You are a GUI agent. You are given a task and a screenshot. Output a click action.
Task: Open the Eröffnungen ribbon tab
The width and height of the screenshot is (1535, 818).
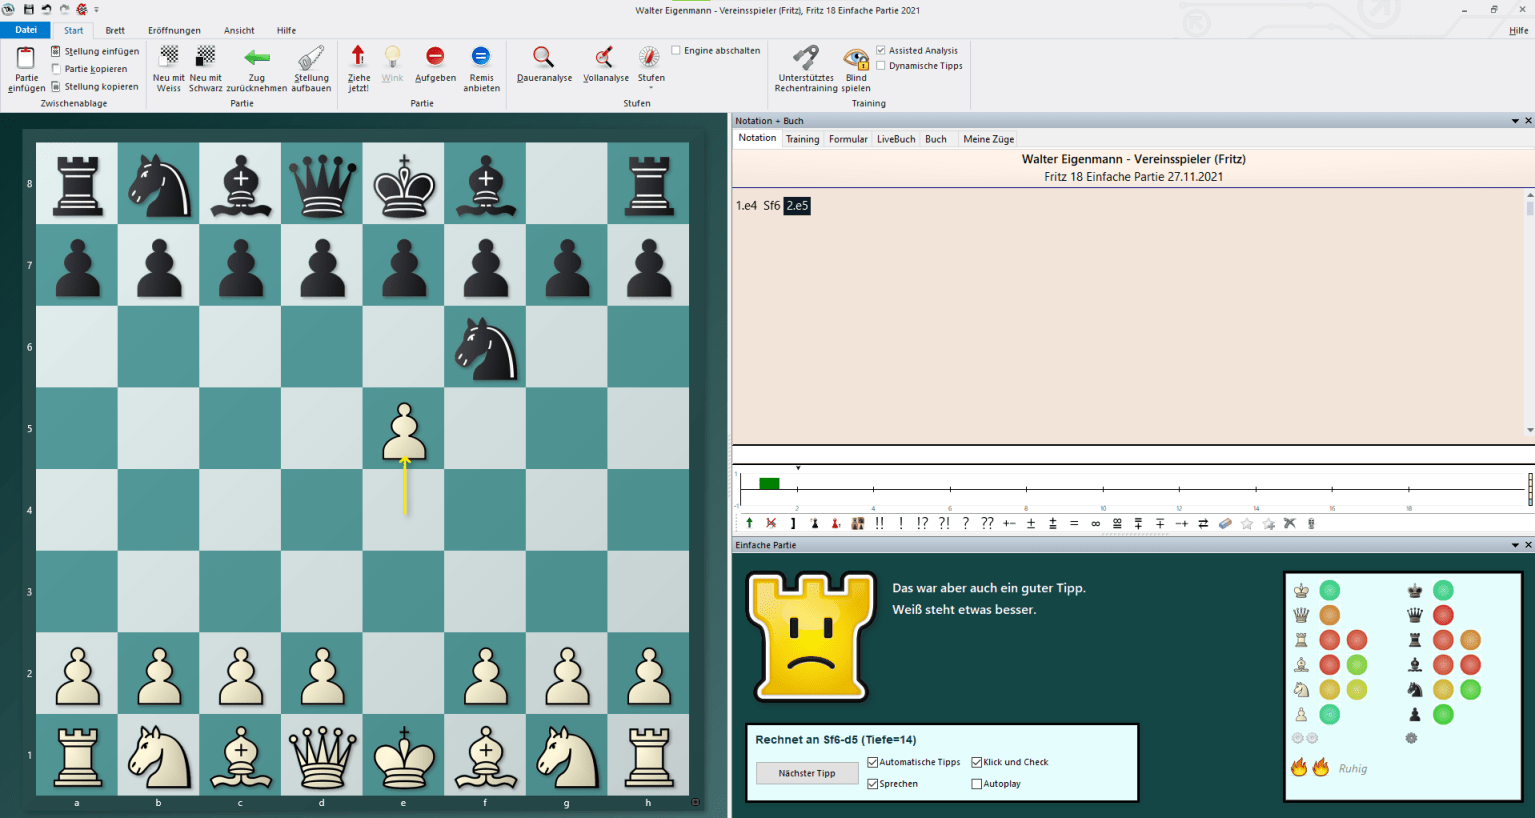coord(174,30)
